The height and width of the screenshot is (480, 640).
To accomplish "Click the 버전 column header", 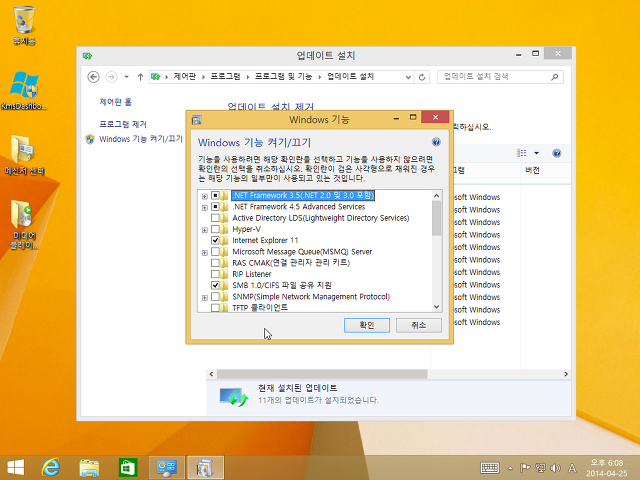I will point(532,170).
